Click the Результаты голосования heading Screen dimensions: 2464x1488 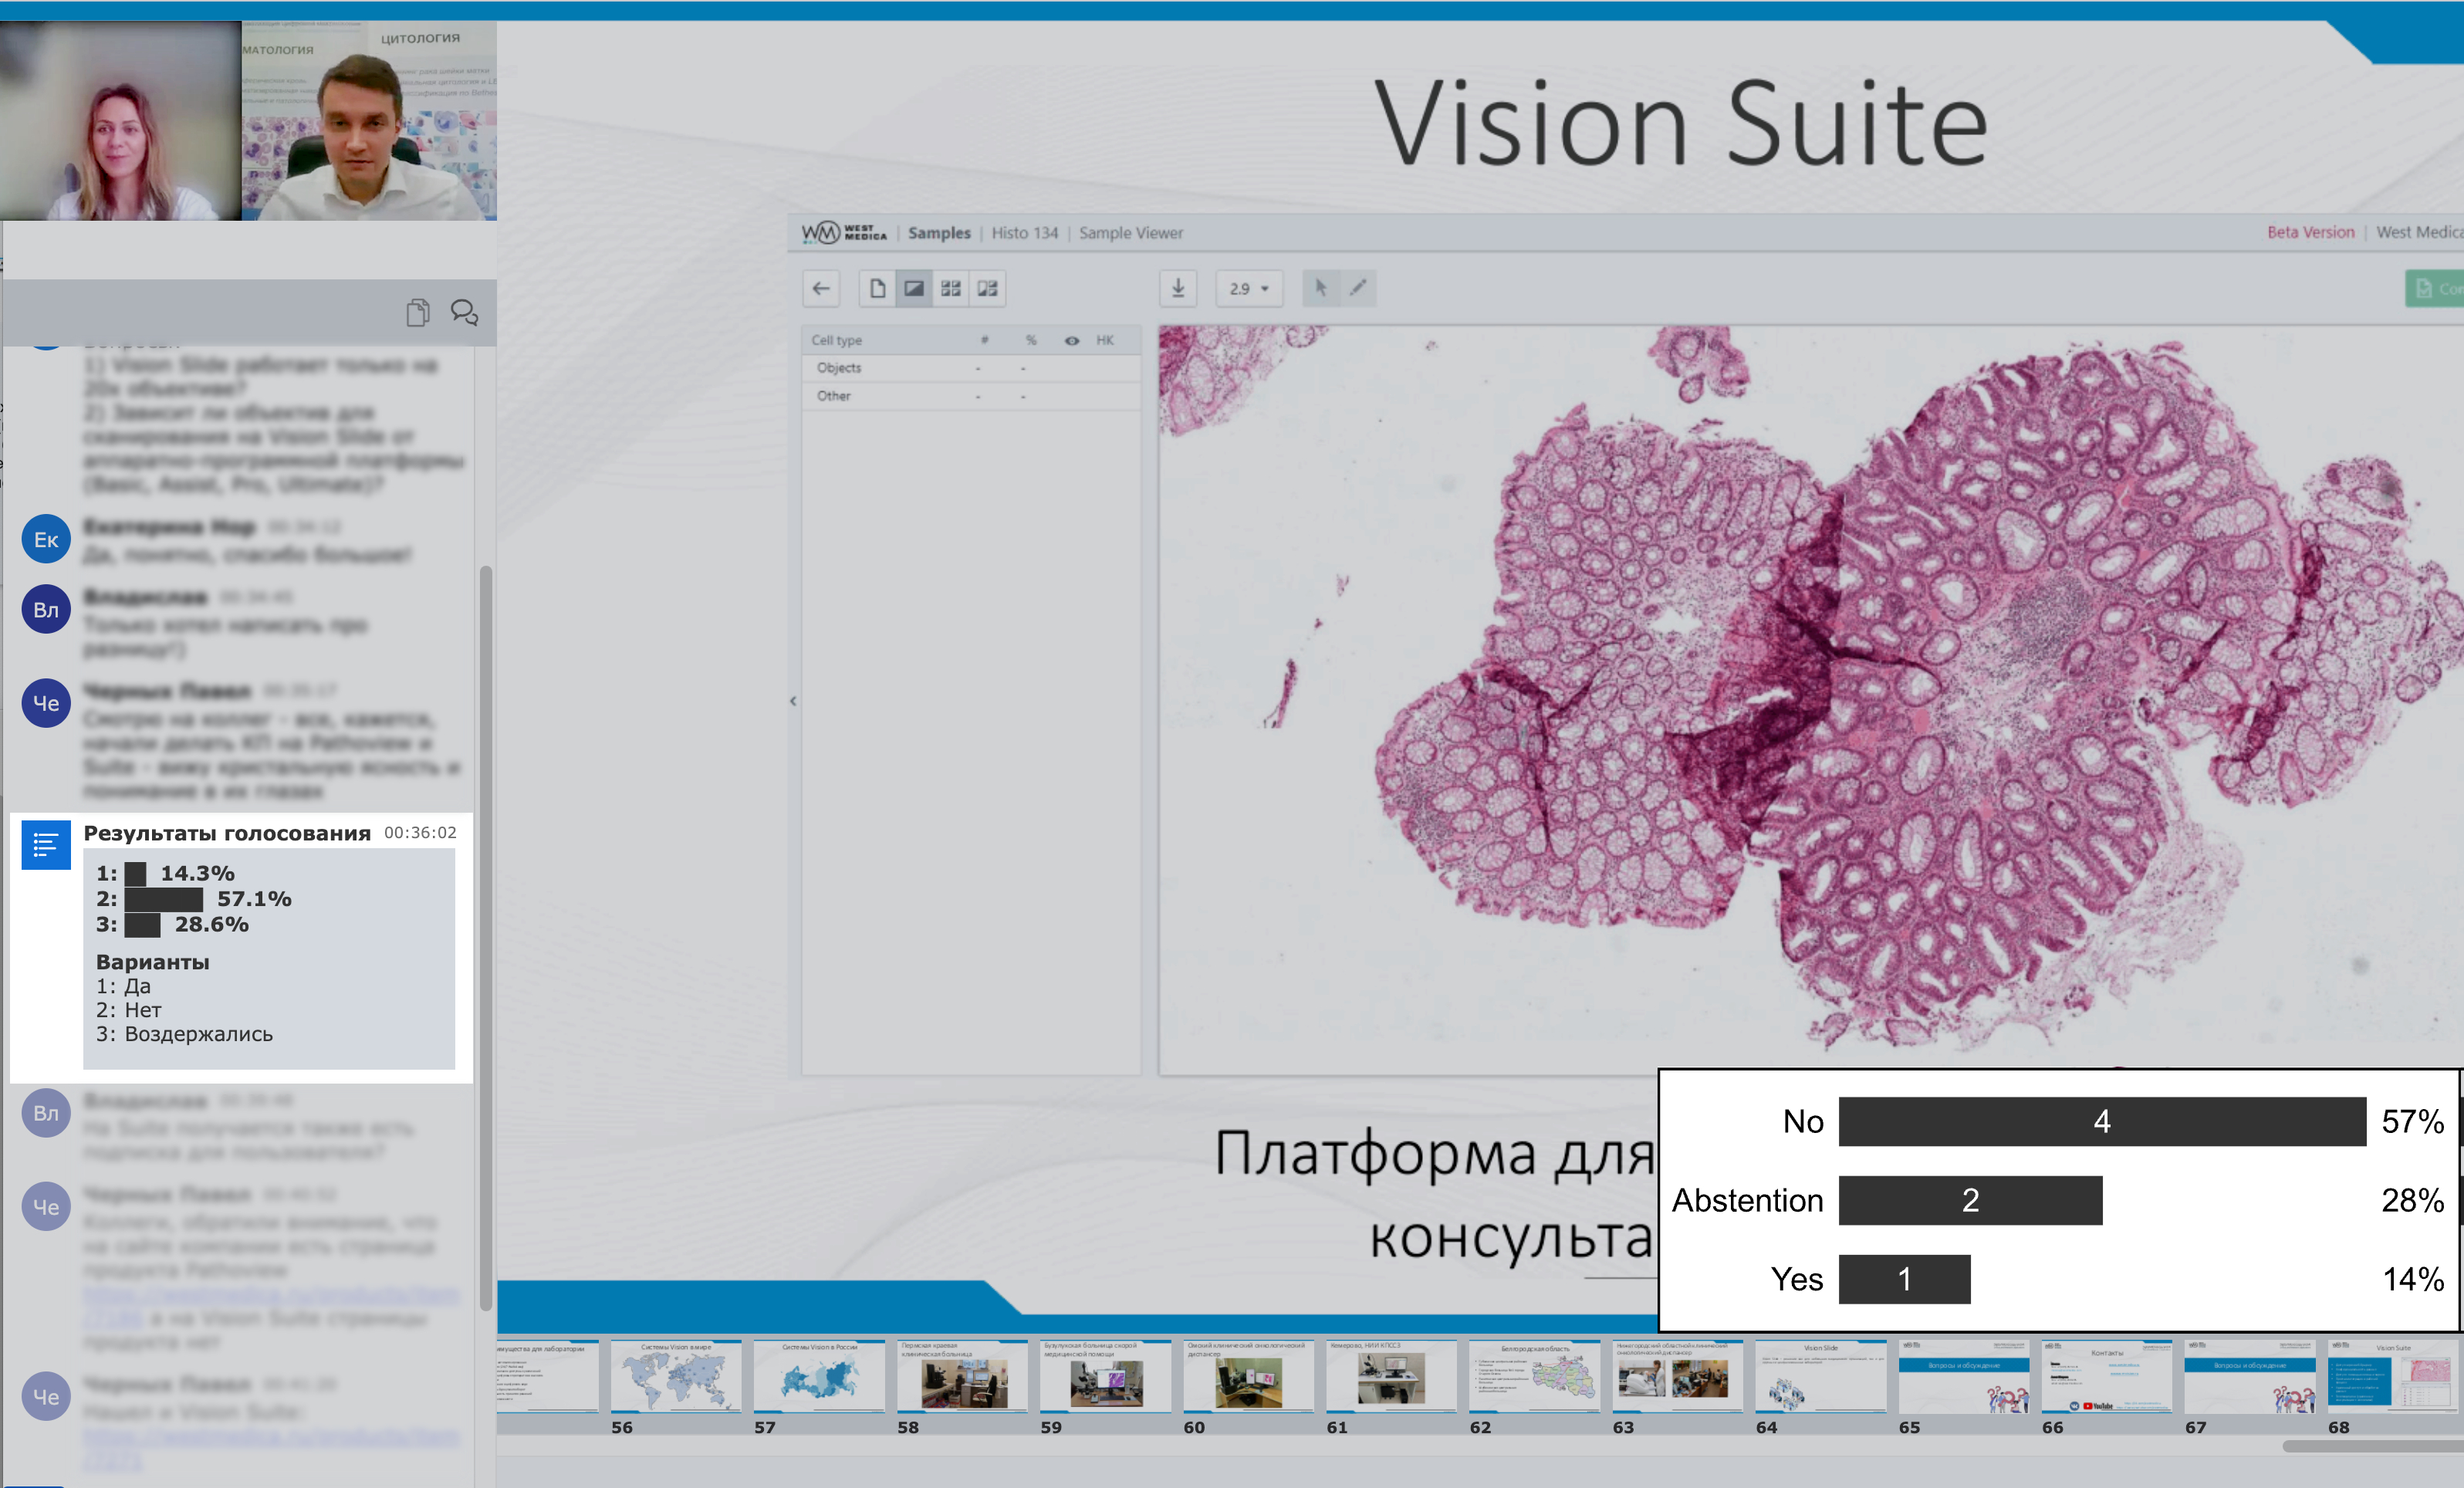(227, 833)
